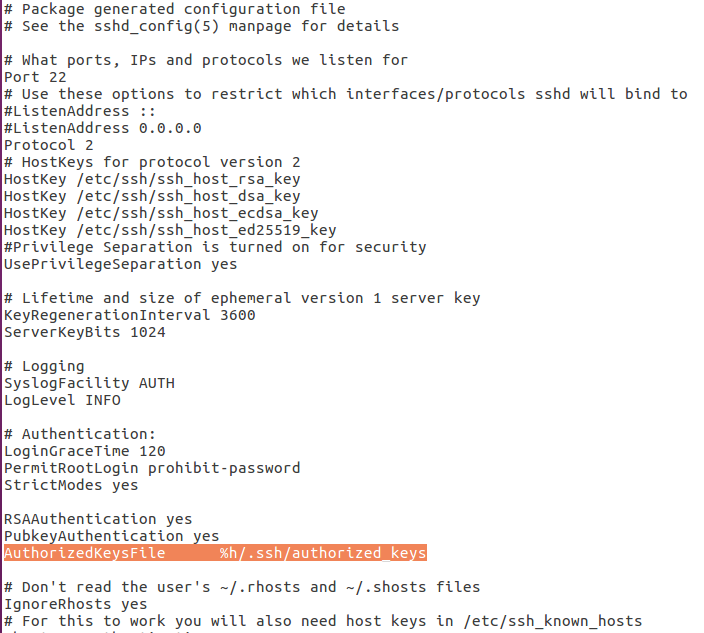Viewport: 704px width, 633px height.
Task: Click the #ListenAddress 0.0.0.0 line
Action: pyautogui.click(x=102, y=128)
